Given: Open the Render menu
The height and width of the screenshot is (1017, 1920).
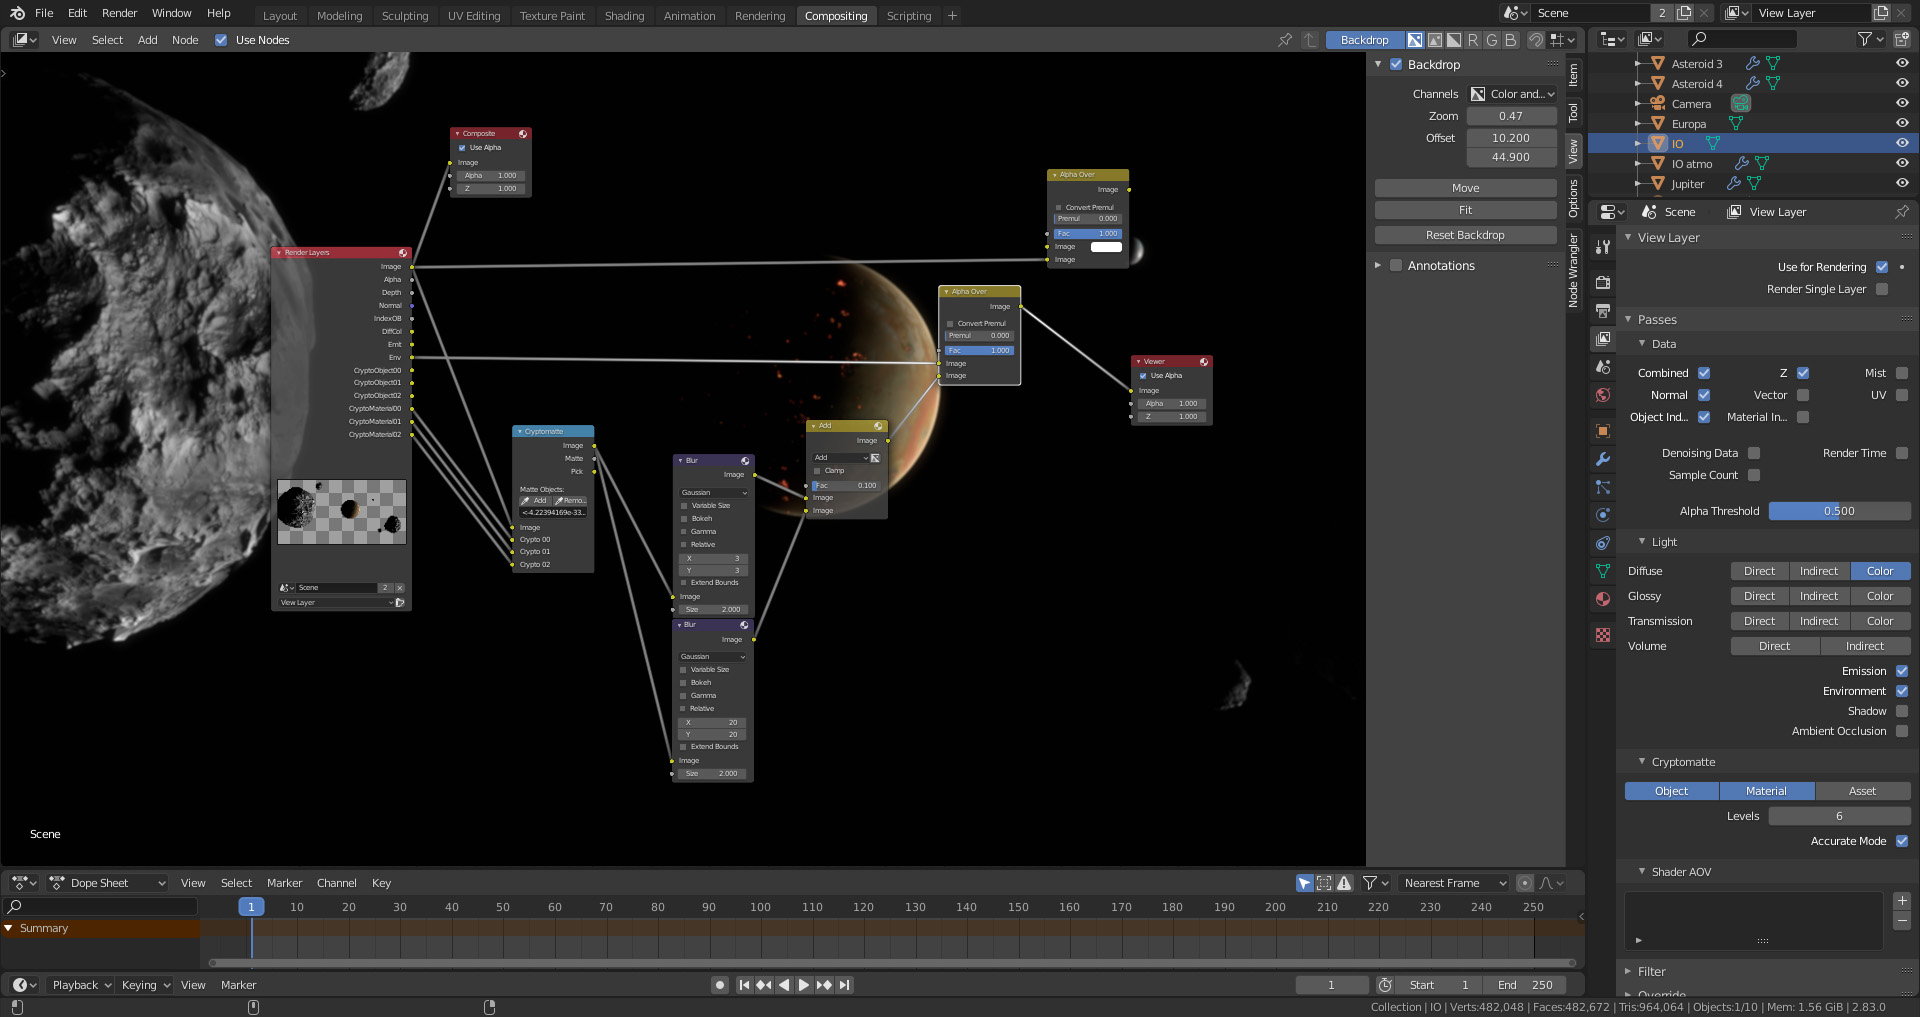Looking at the screenshot, I should (x=119, y=13).
